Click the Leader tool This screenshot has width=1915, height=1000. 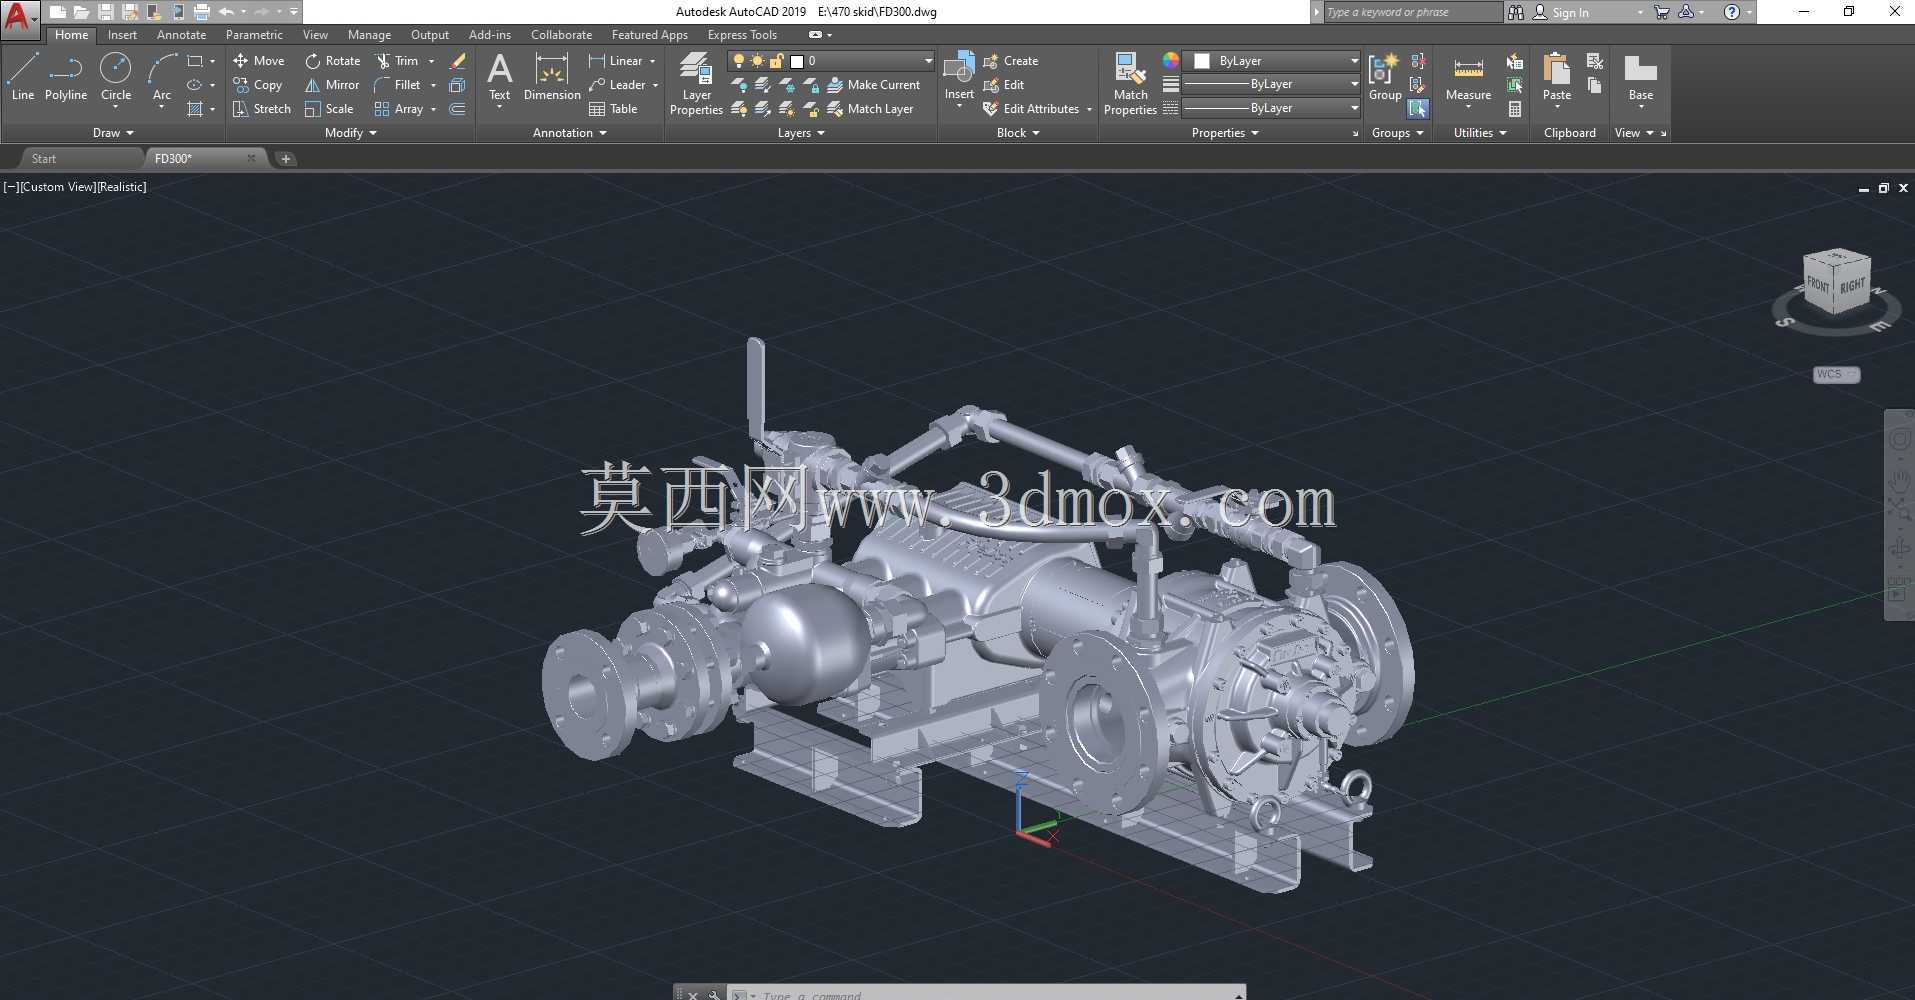[x=617, y=85]
